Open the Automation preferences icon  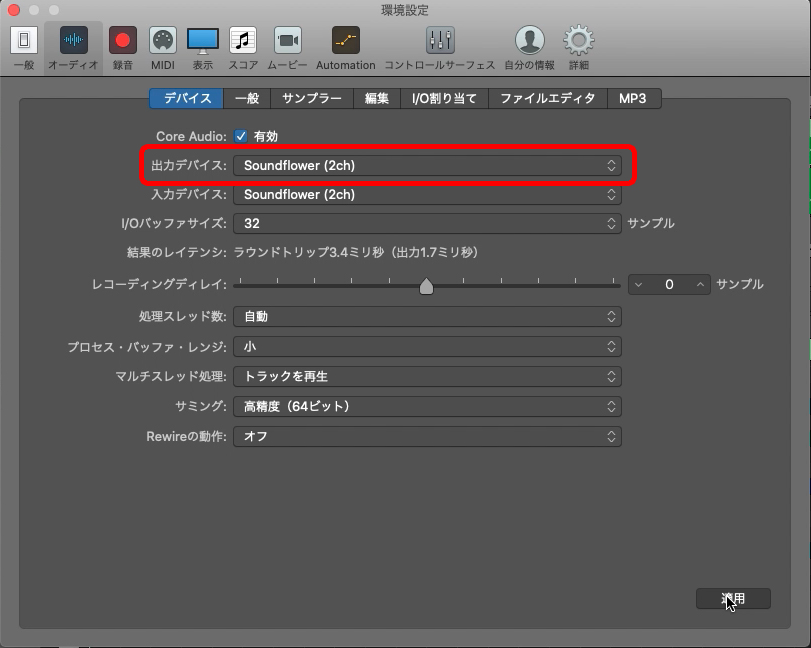[346, 40]
